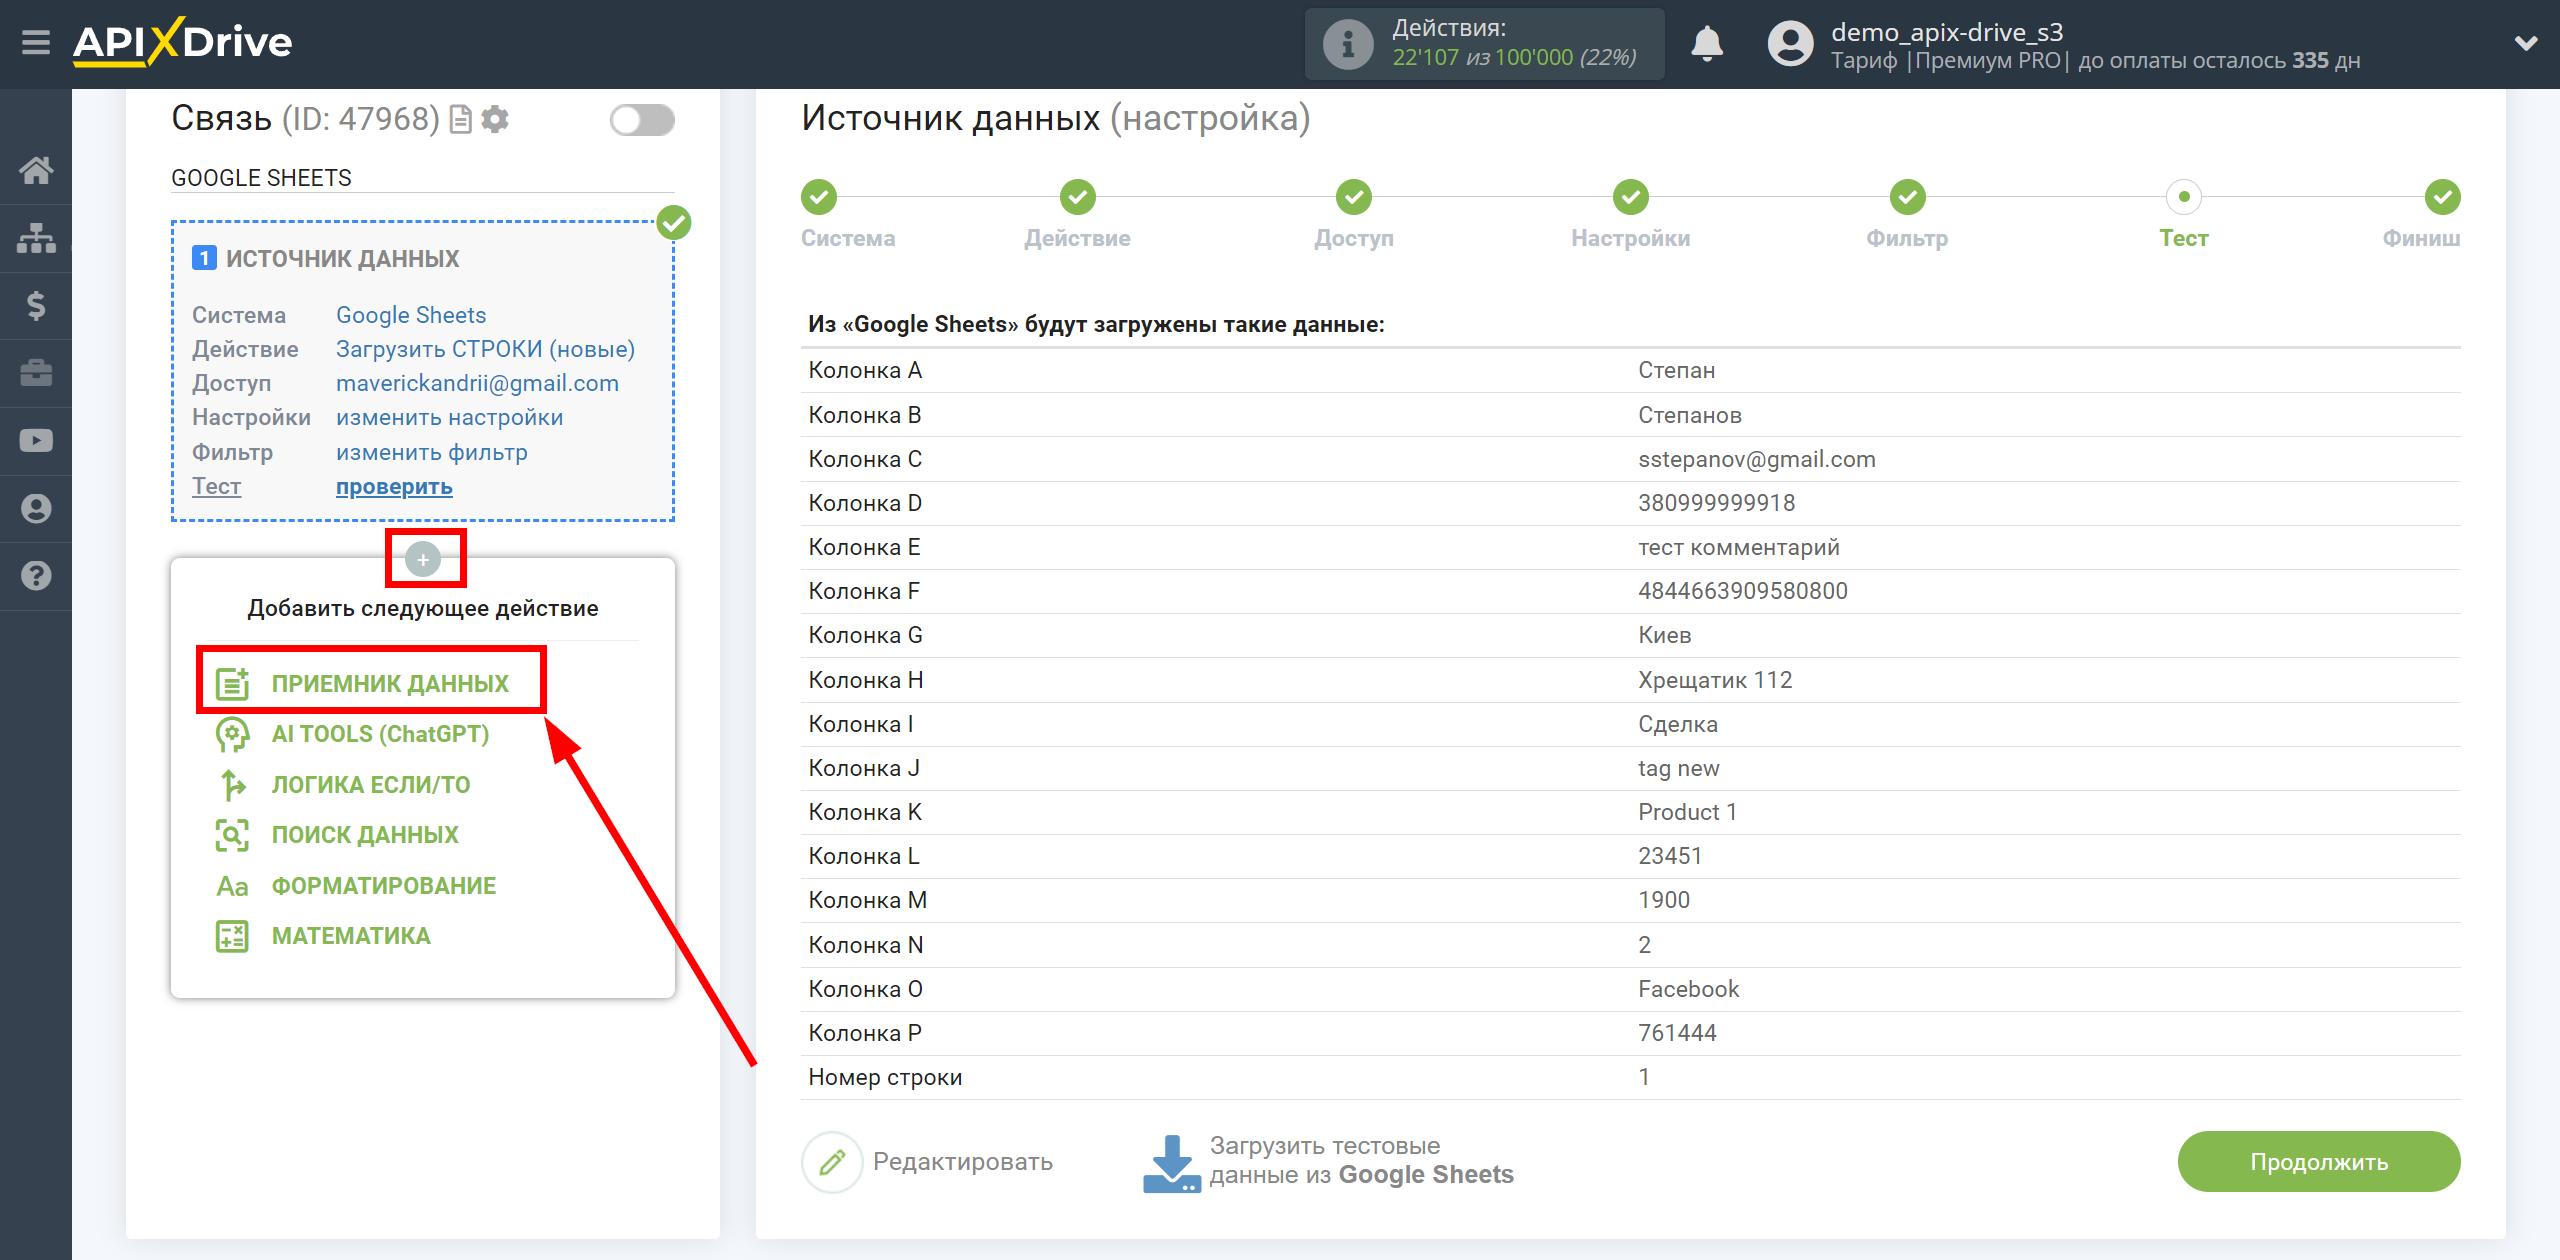Image resolution: width=2560 pixels, height=1260 pixels.
Task: Open the video tutorials sidebar icon
Action: [x=36, y=441]
